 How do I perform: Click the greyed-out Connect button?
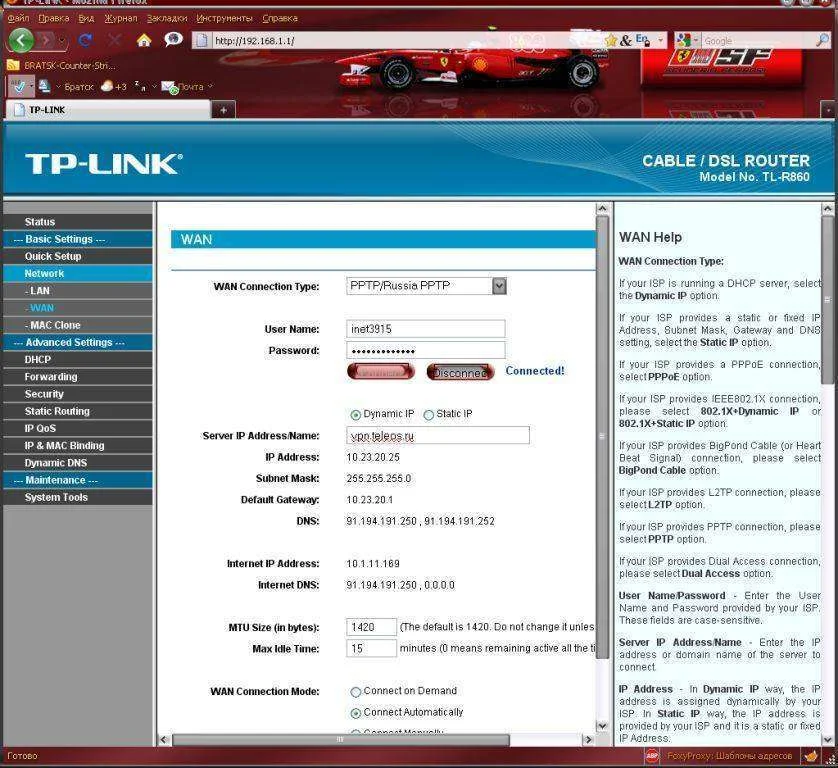(x=381, y=372)
